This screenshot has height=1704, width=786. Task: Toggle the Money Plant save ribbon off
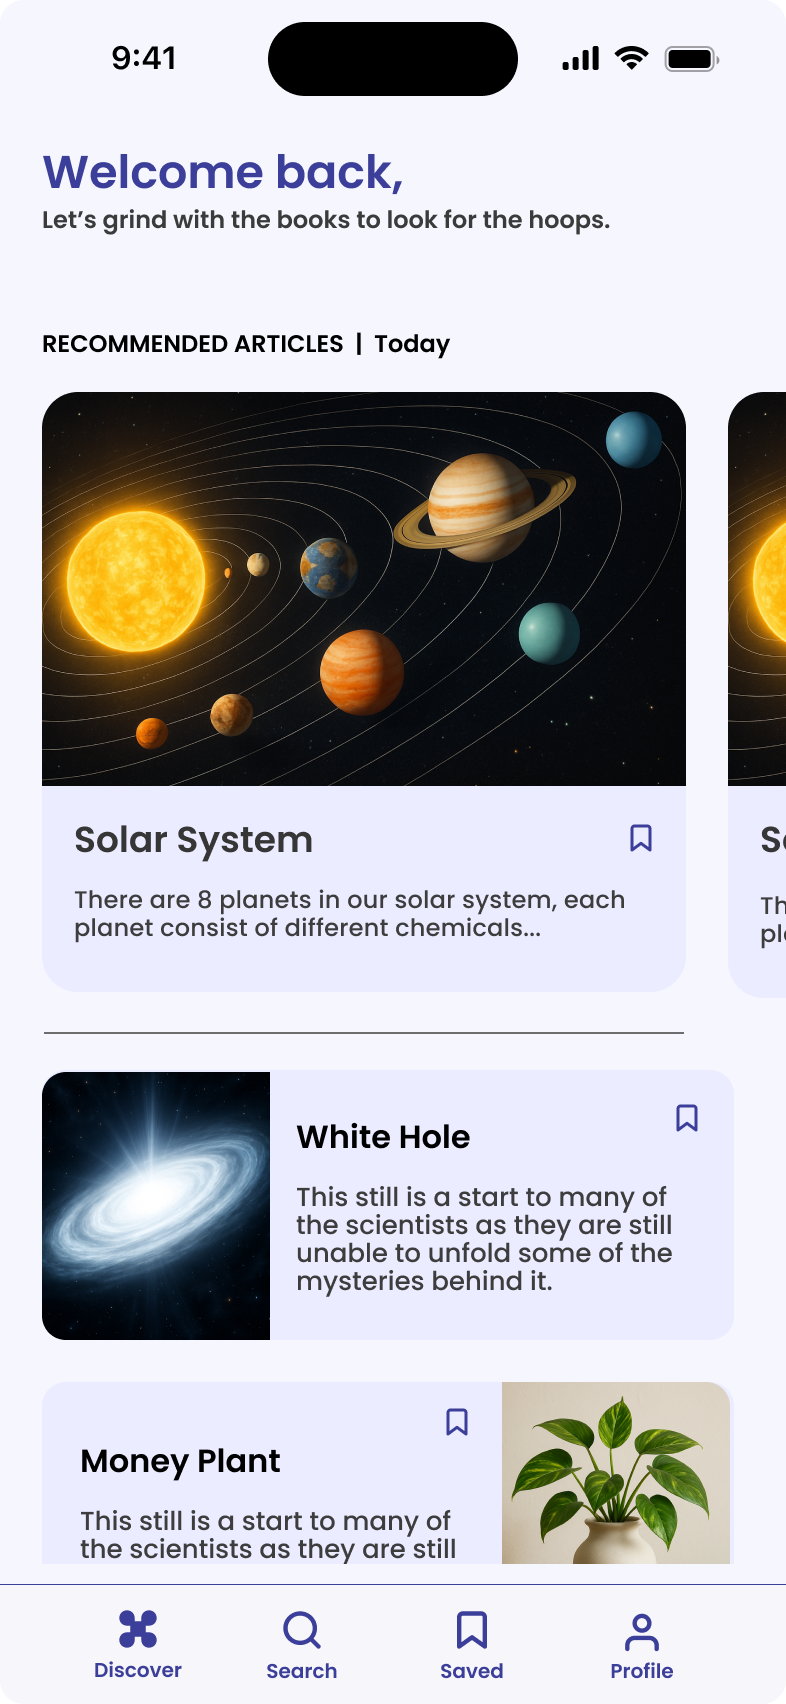click(458, 1421)
